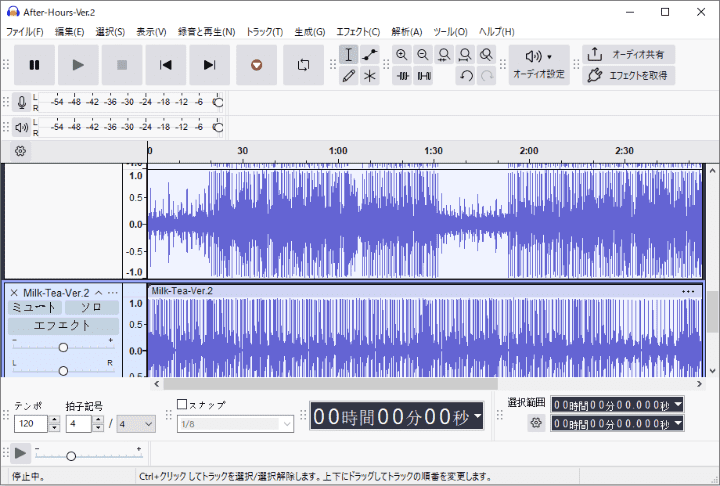Click the Zoom In magnifier icon
Viewport: 720px width, 486px height.
(402, 54)
